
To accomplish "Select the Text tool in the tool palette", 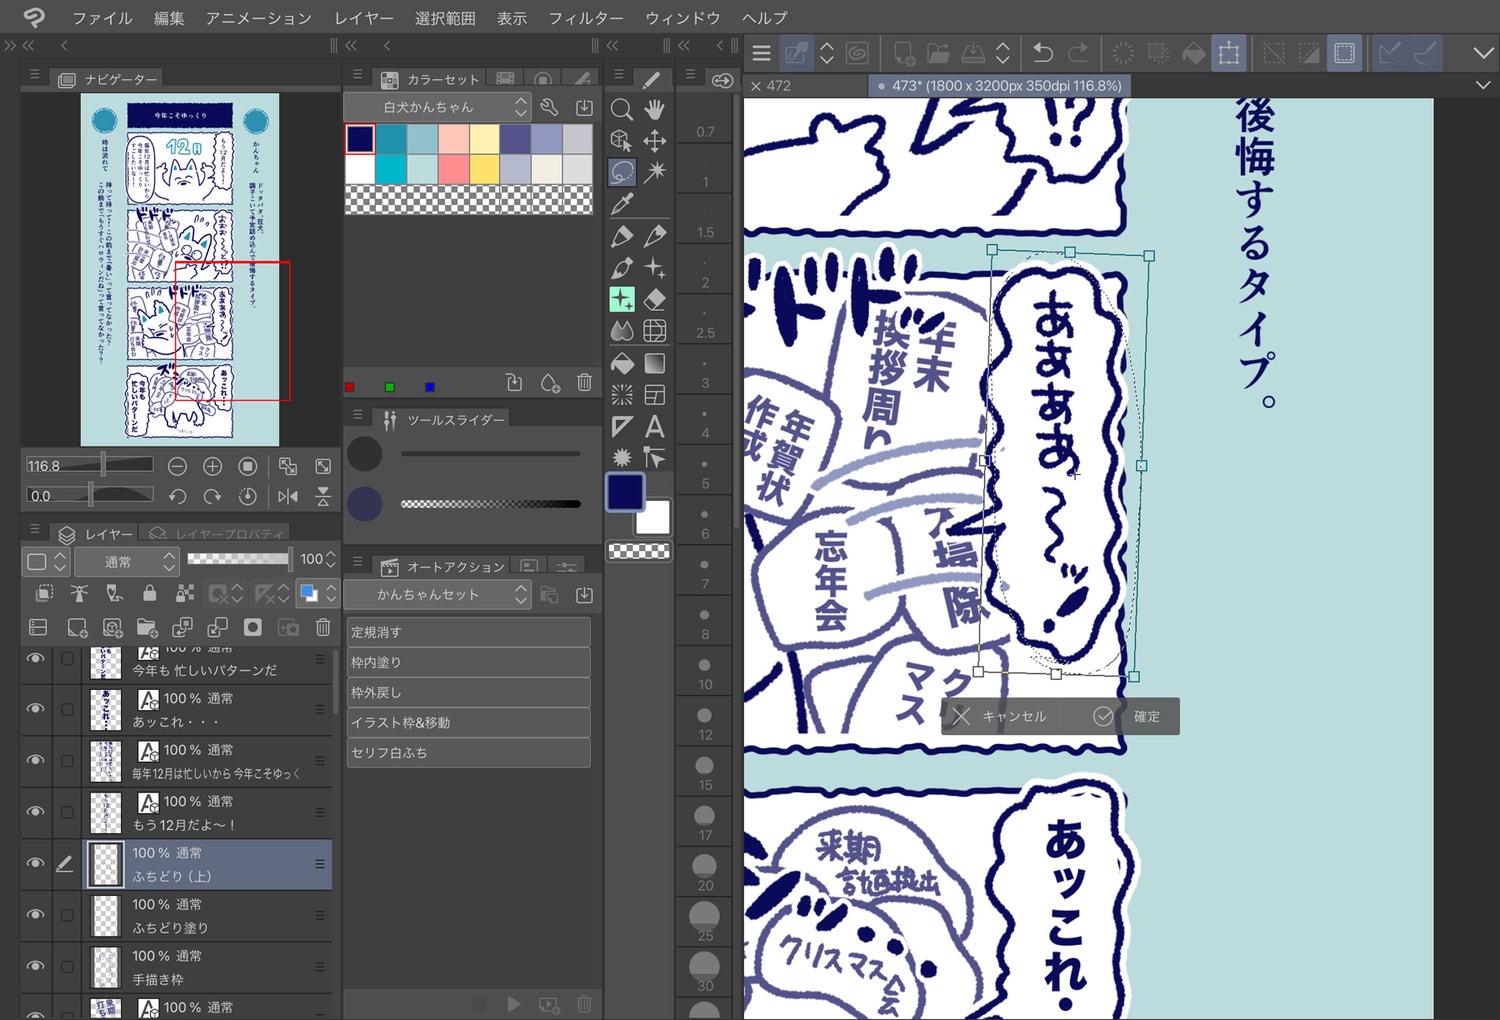I will (x=654, y=427).
